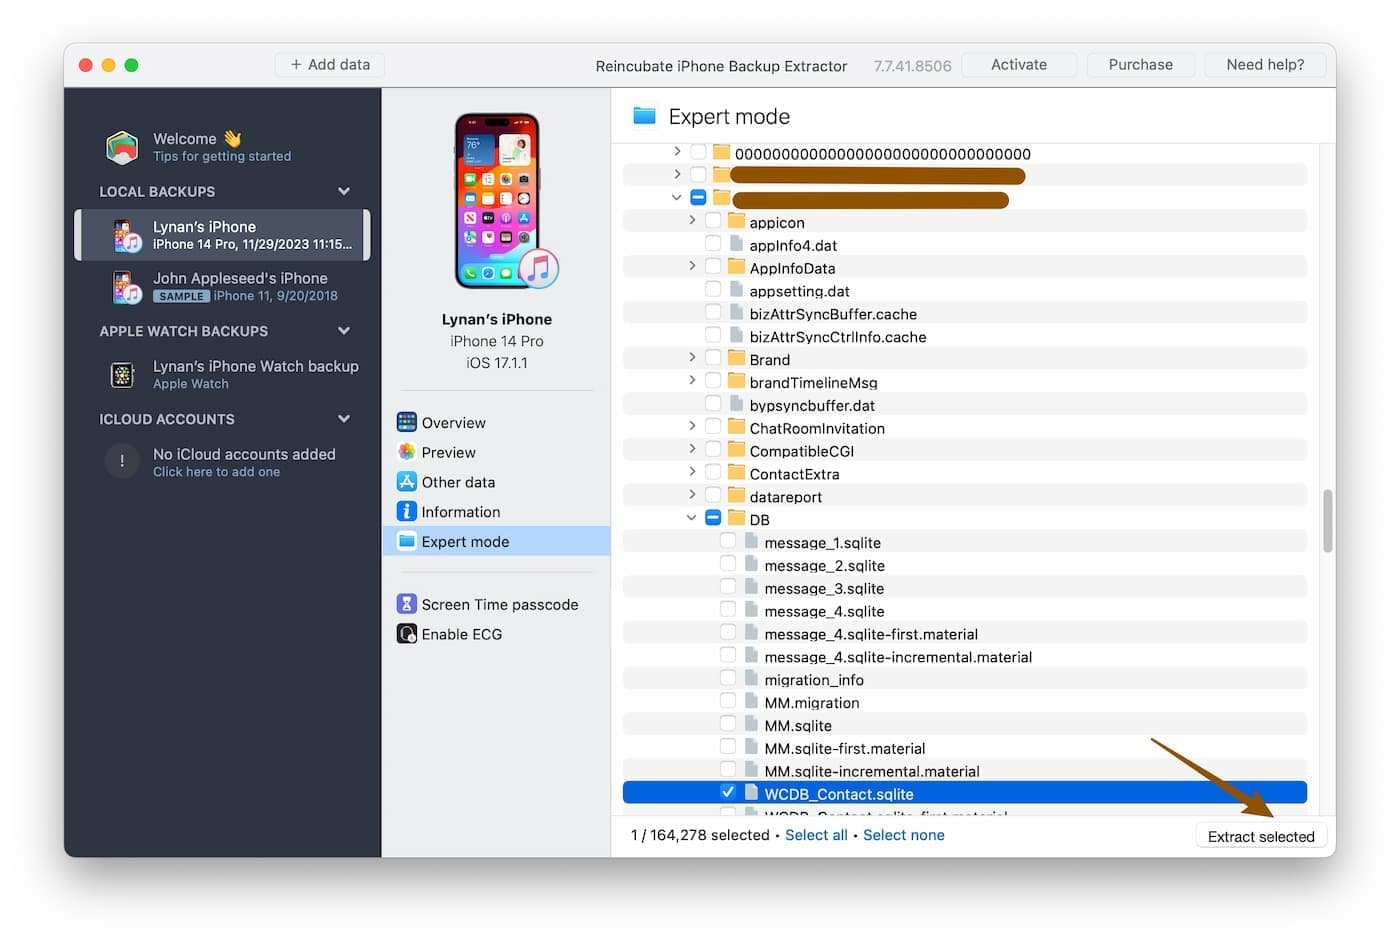
Task: Expand the AppInfoData folder
Action: click(x=691, y=266)
